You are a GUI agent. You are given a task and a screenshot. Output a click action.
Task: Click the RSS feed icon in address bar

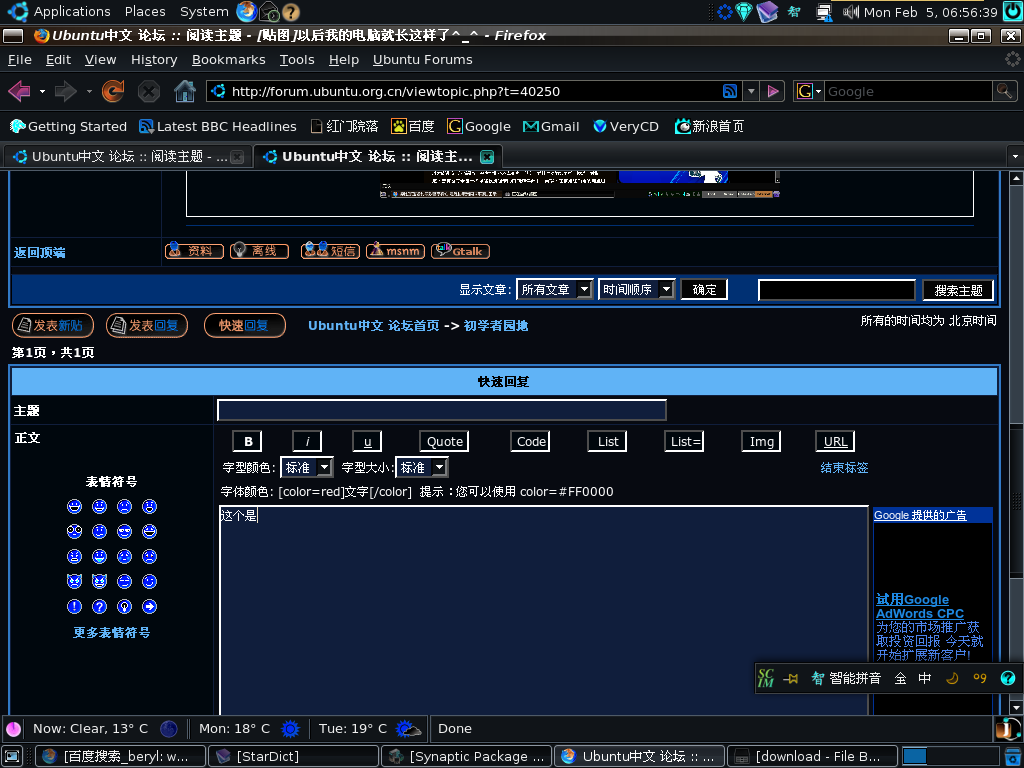[x=730, y=91]
